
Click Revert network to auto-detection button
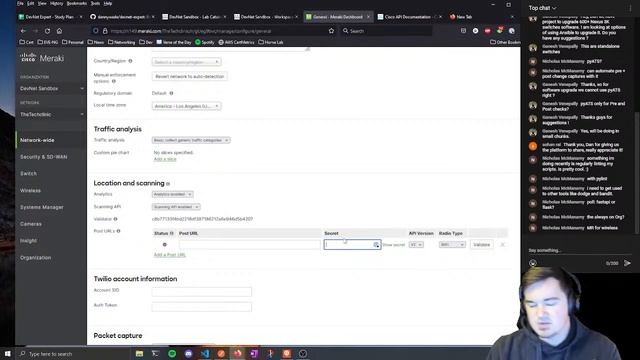pos(190,76)
